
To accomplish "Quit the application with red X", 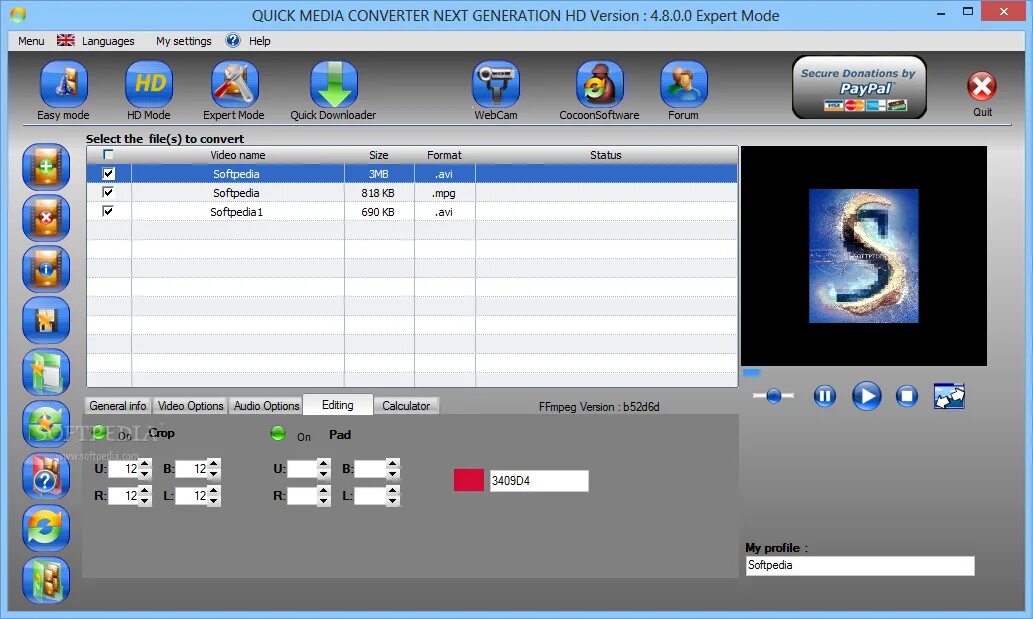I will point(982,86).
